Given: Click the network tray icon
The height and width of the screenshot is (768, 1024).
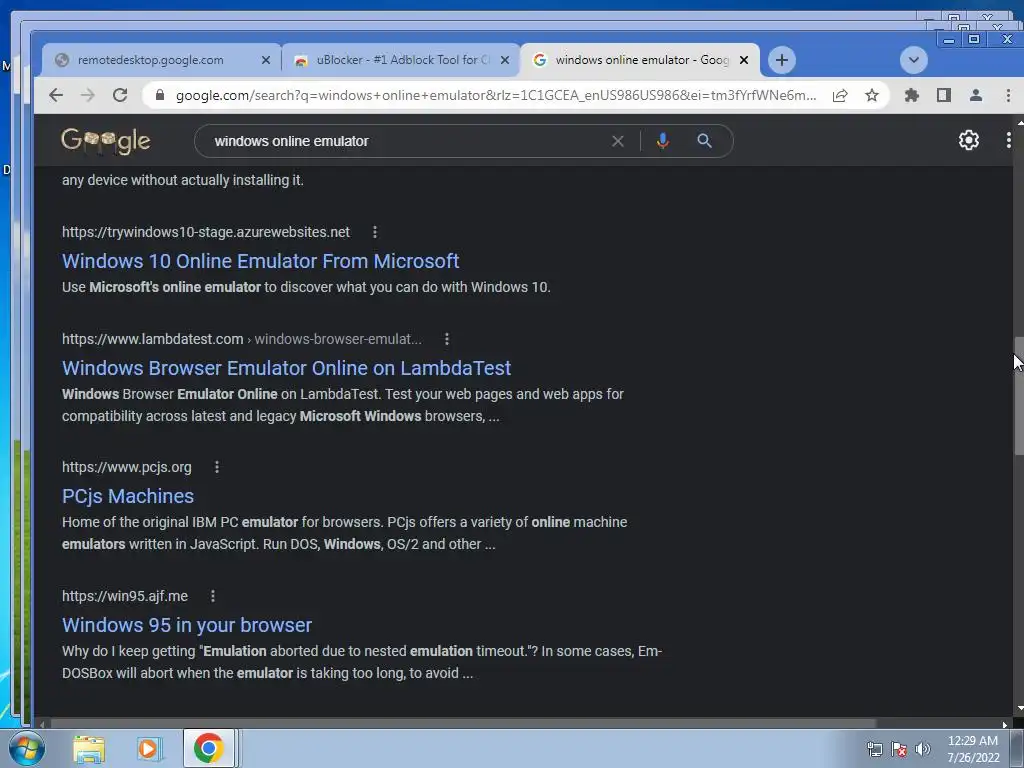Looking at the screenshot, I should [874, 749].
